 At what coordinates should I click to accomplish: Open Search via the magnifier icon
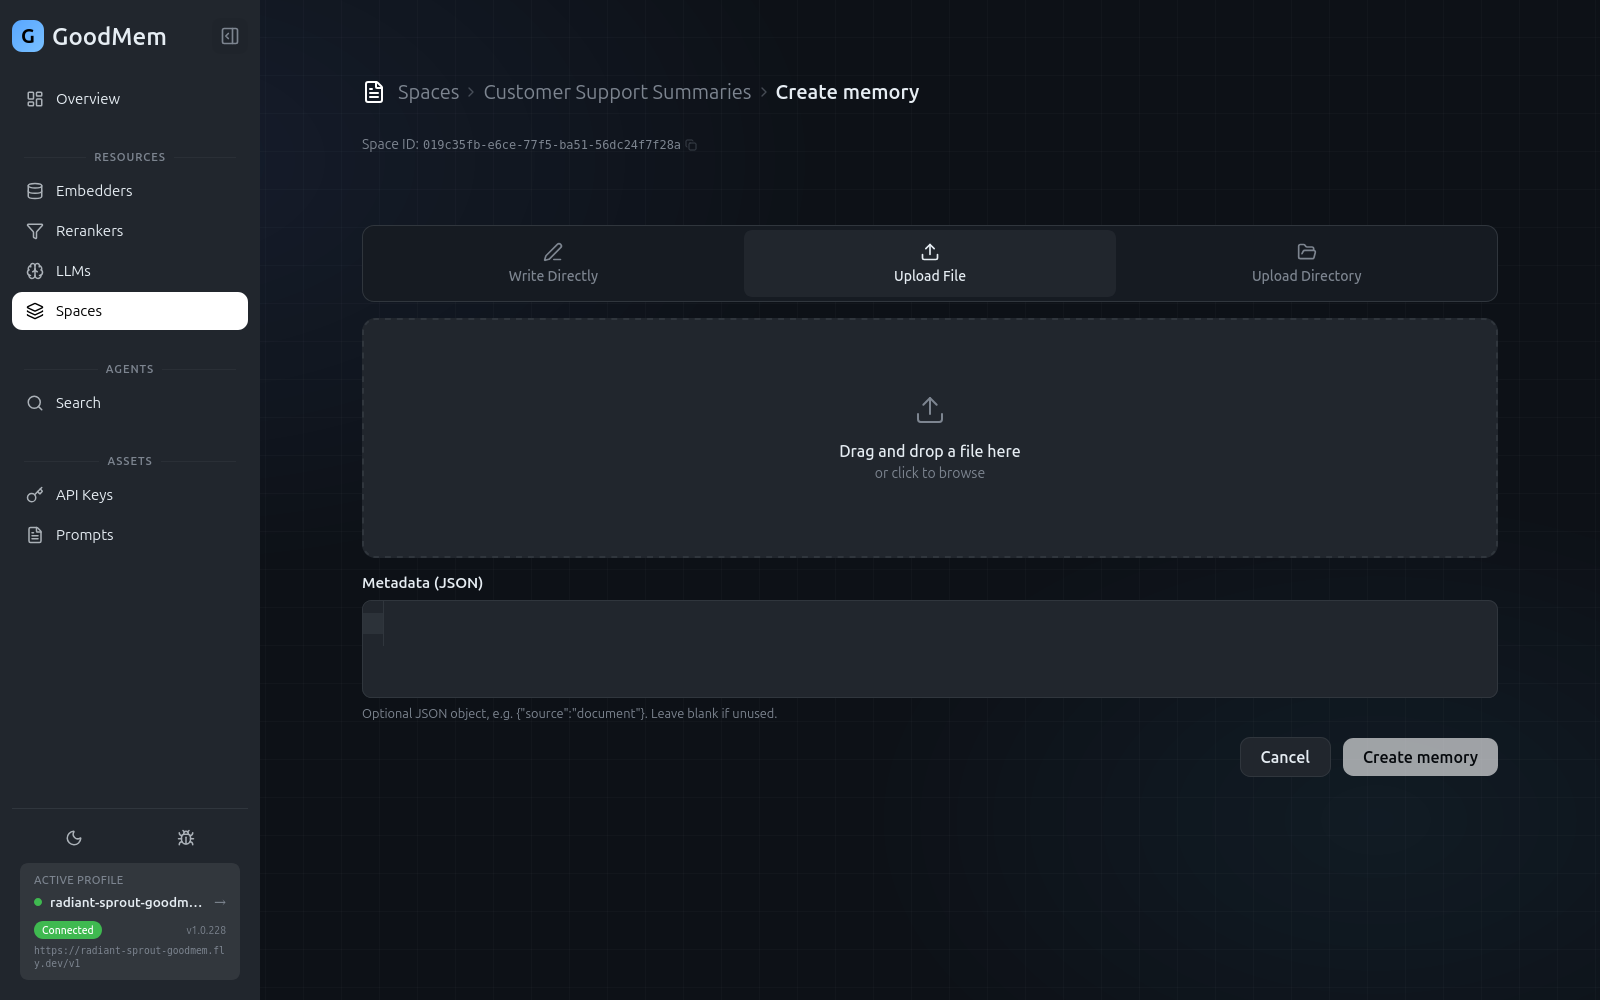coord(35,402)
